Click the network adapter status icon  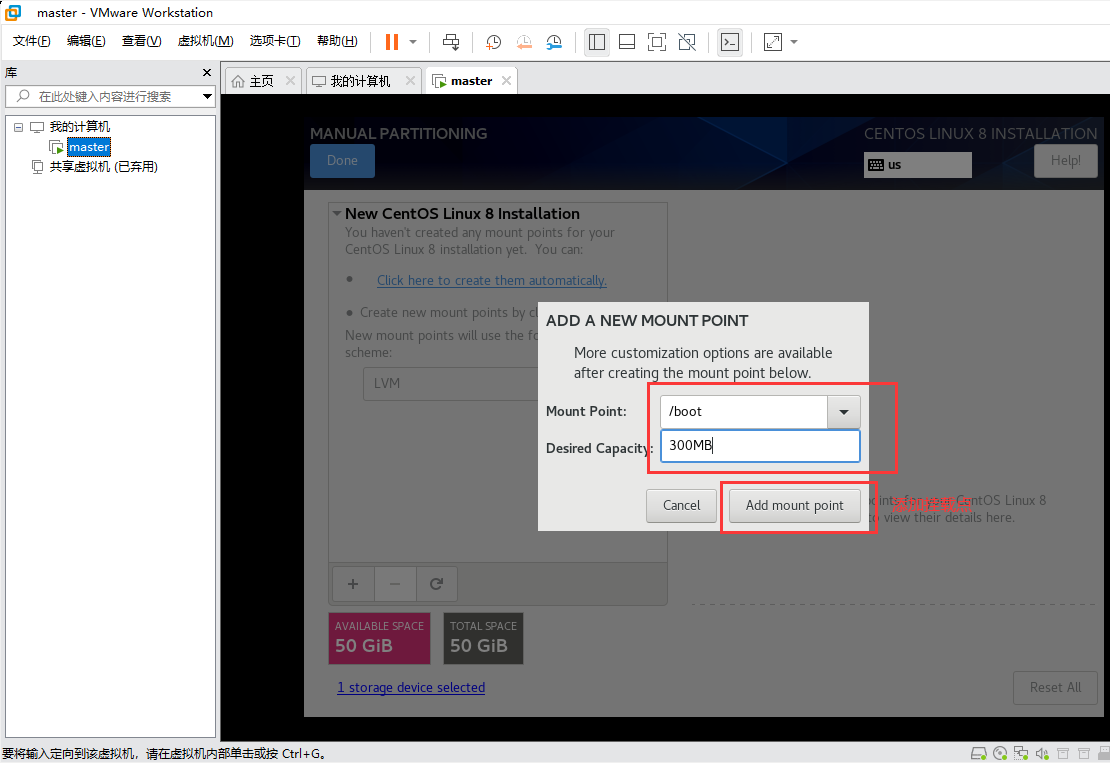tap(1021, 754)
